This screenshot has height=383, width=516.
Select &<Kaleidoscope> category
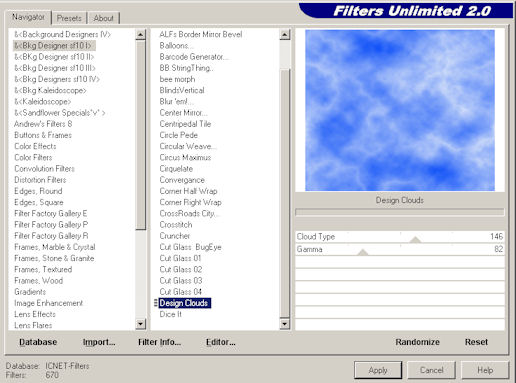tap(43, 101)
